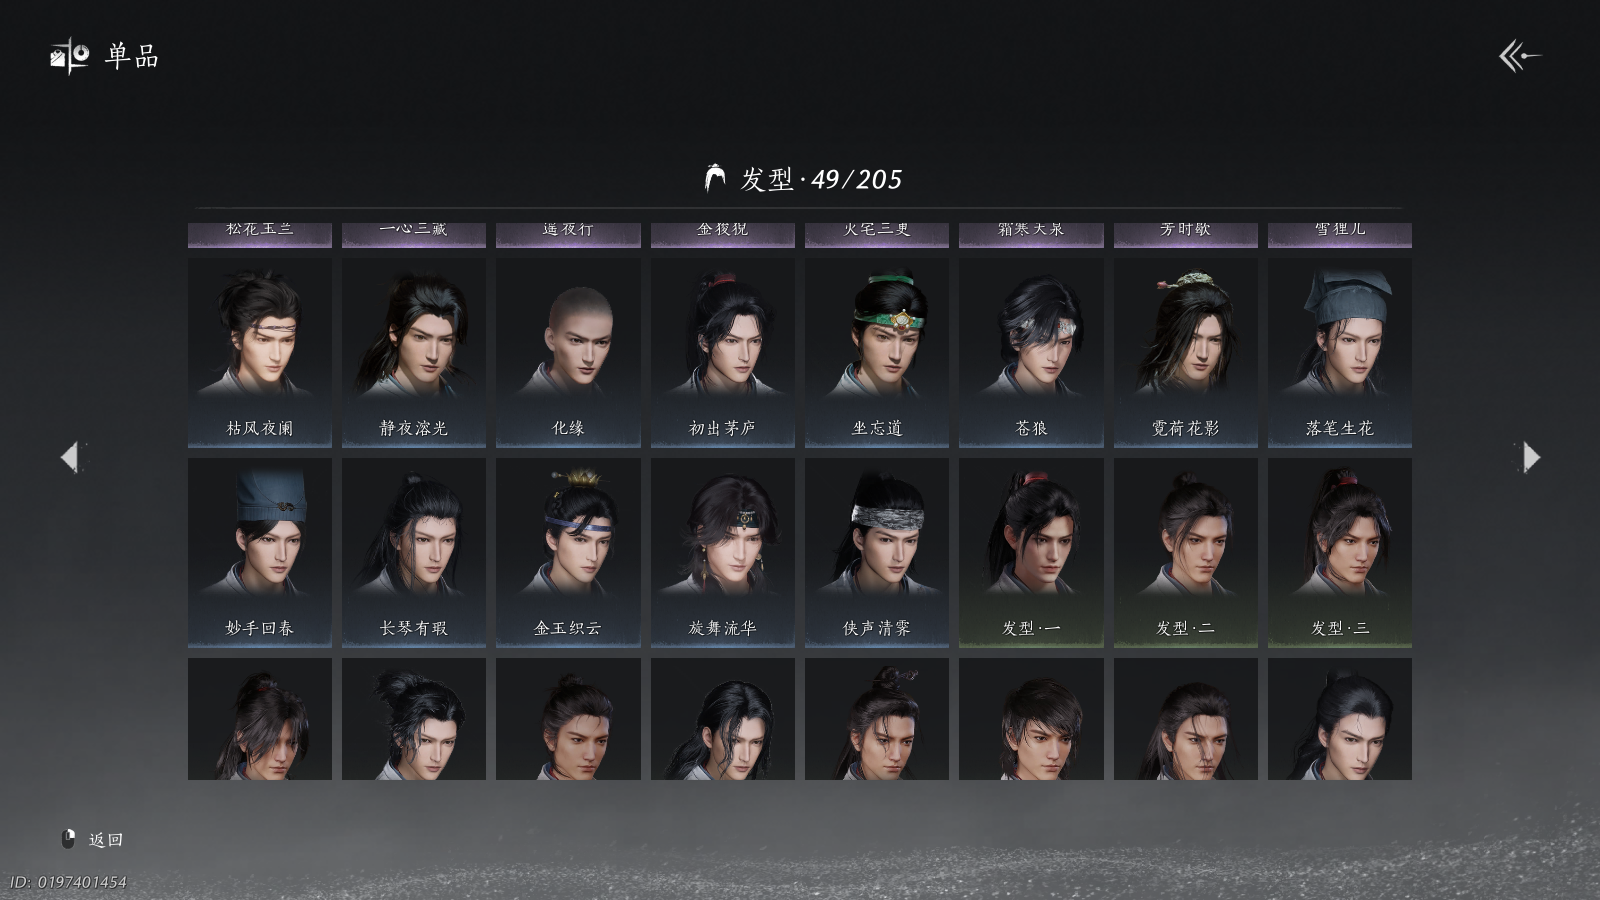Pick the 发型·三 hairstyle
The height and width of the screenshot is (900, 1600).
(1340, 552)
